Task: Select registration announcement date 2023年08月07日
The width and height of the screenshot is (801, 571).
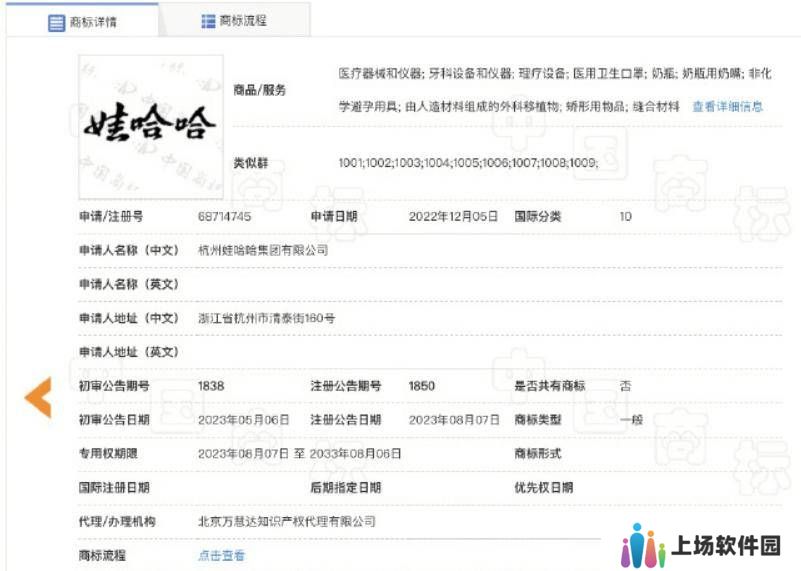Action: point(454,420)
